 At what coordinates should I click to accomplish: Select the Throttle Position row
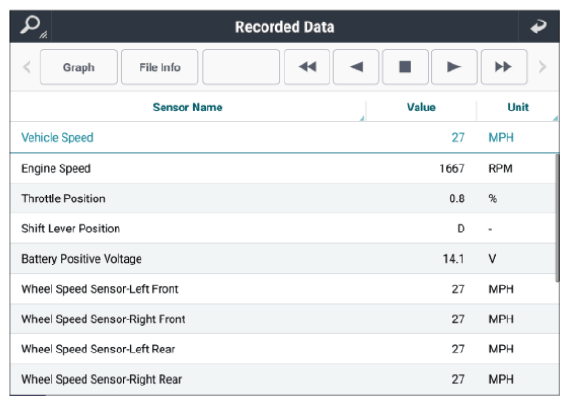(283, 199)
